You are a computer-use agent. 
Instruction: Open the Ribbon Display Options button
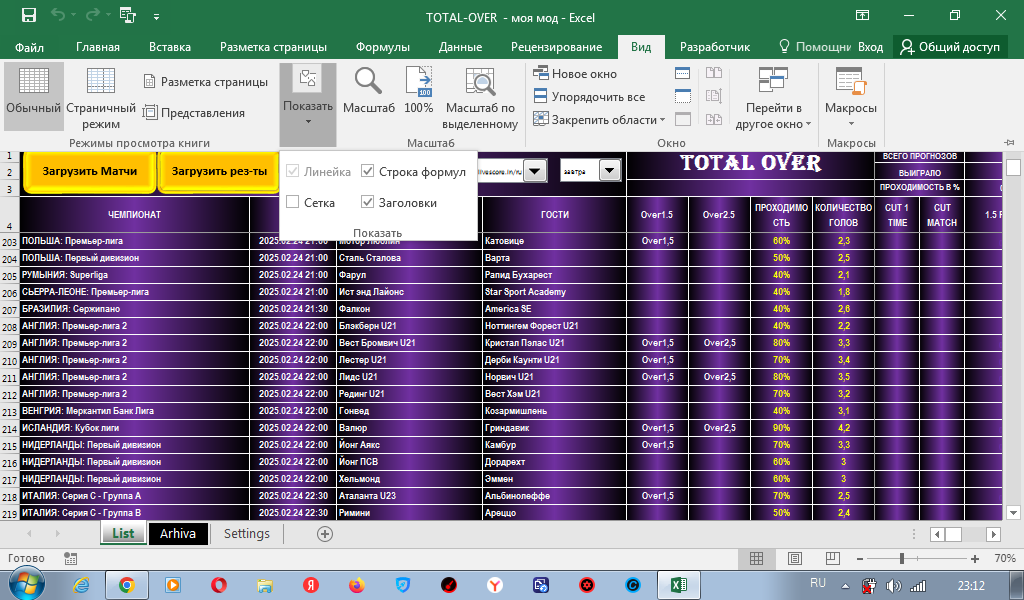point(863,16)
